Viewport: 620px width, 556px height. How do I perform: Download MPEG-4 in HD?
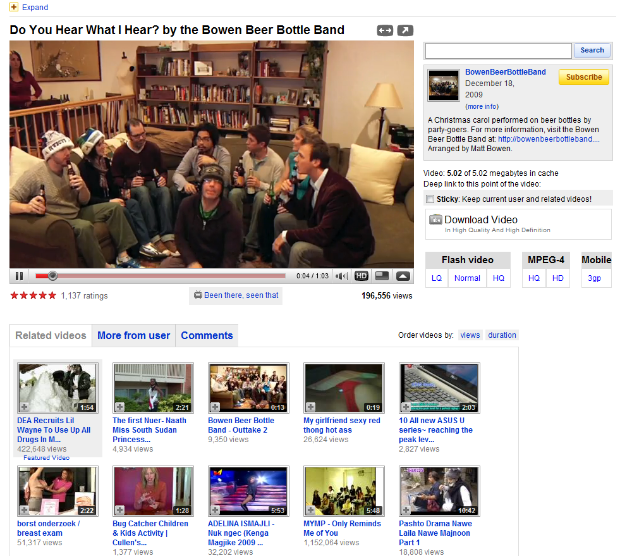(558, 278)
